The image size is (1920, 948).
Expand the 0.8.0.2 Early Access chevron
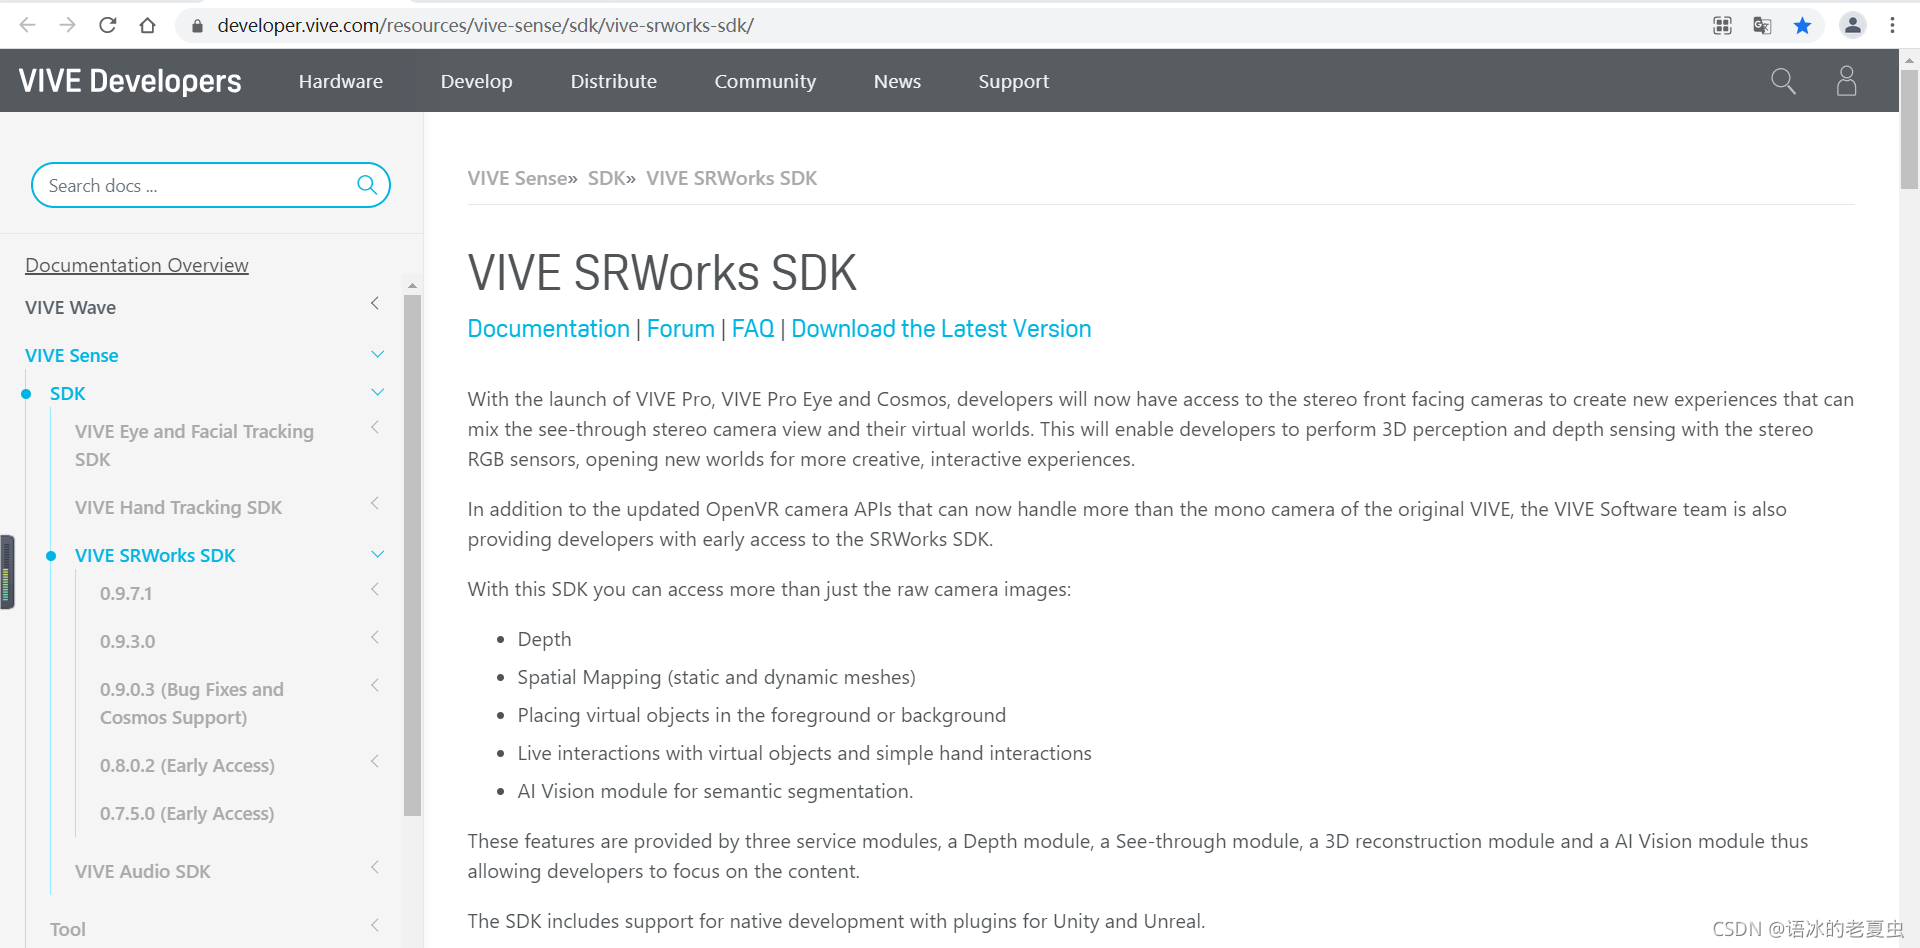coord(375,761)
